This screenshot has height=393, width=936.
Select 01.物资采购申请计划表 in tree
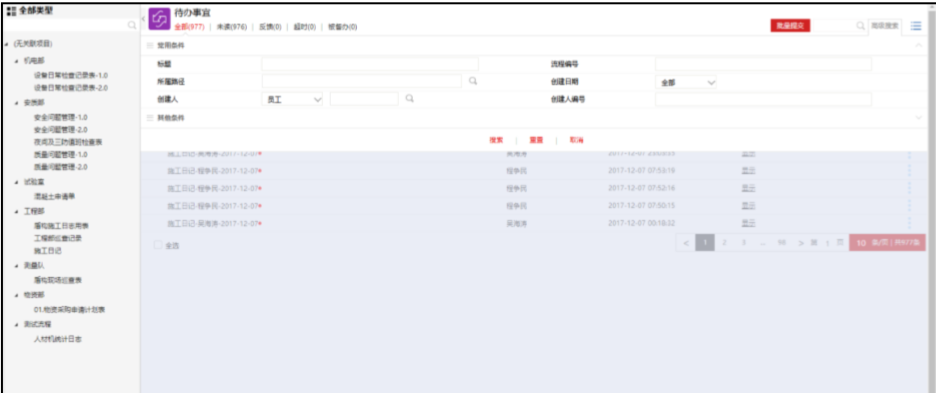click(x=69, y=310)
